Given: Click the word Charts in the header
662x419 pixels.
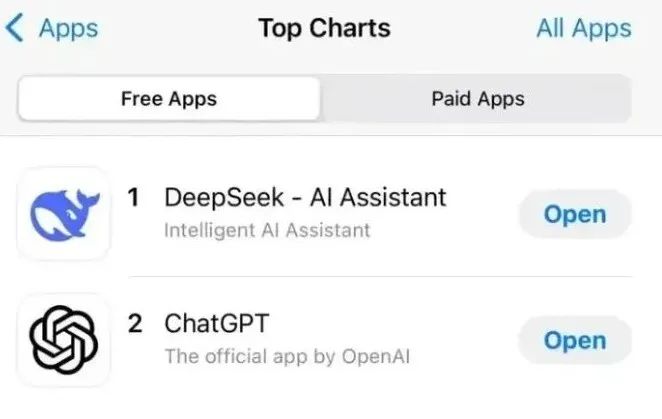Looking at the screenshot, I should tap(350, 28).
